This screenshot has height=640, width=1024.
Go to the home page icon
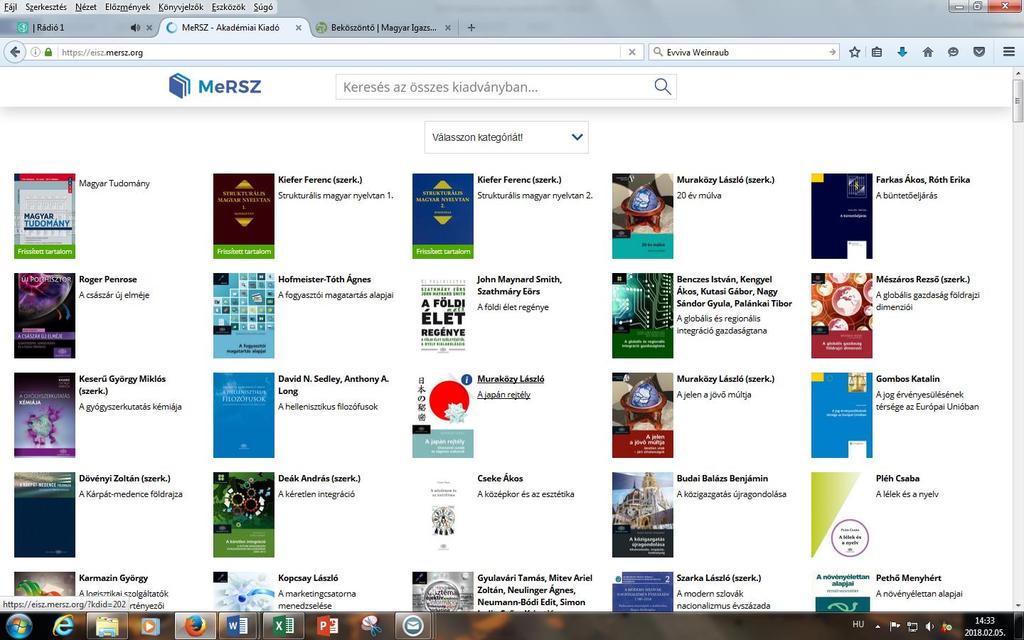[927, 52]
